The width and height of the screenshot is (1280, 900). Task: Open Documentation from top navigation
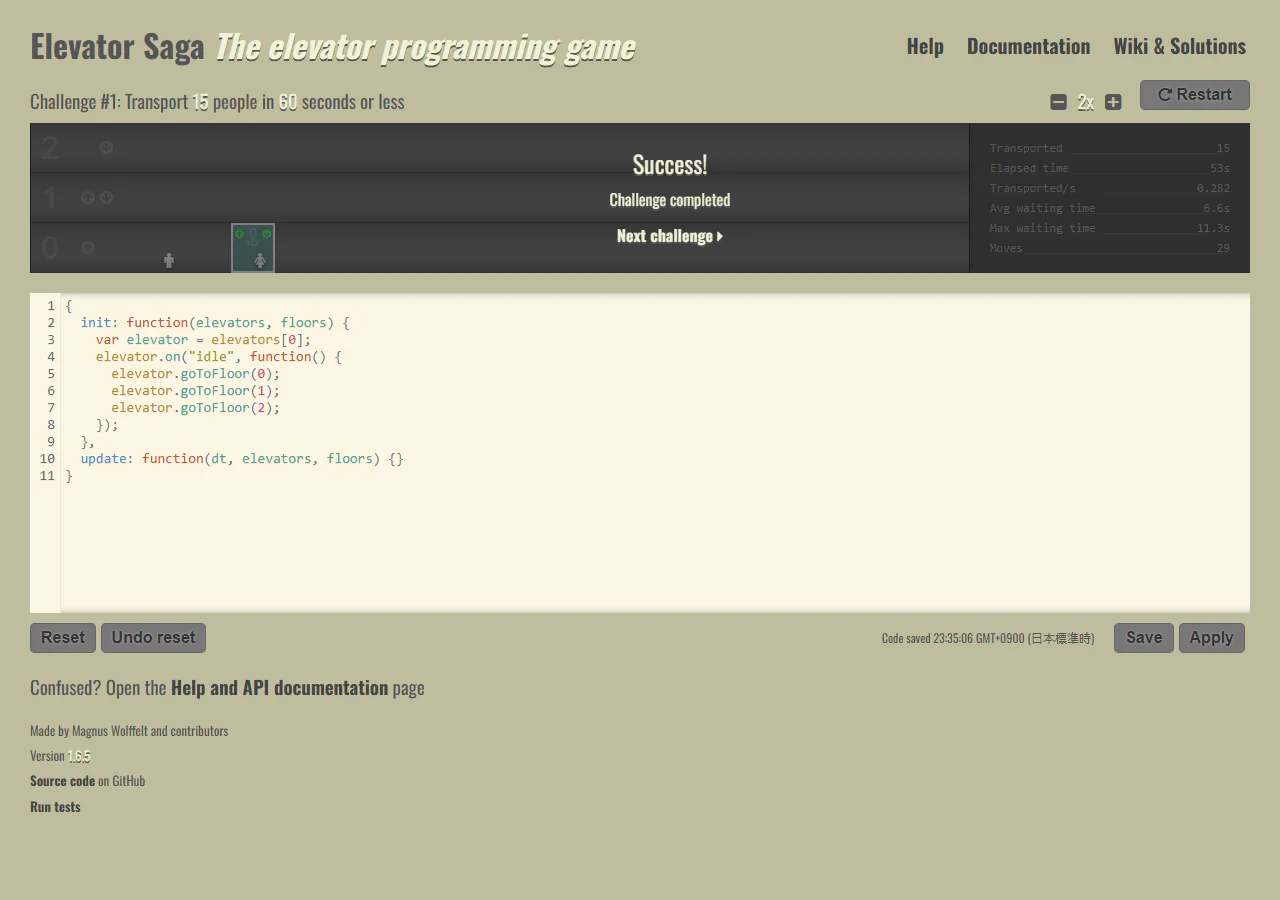click(1028, 46)
